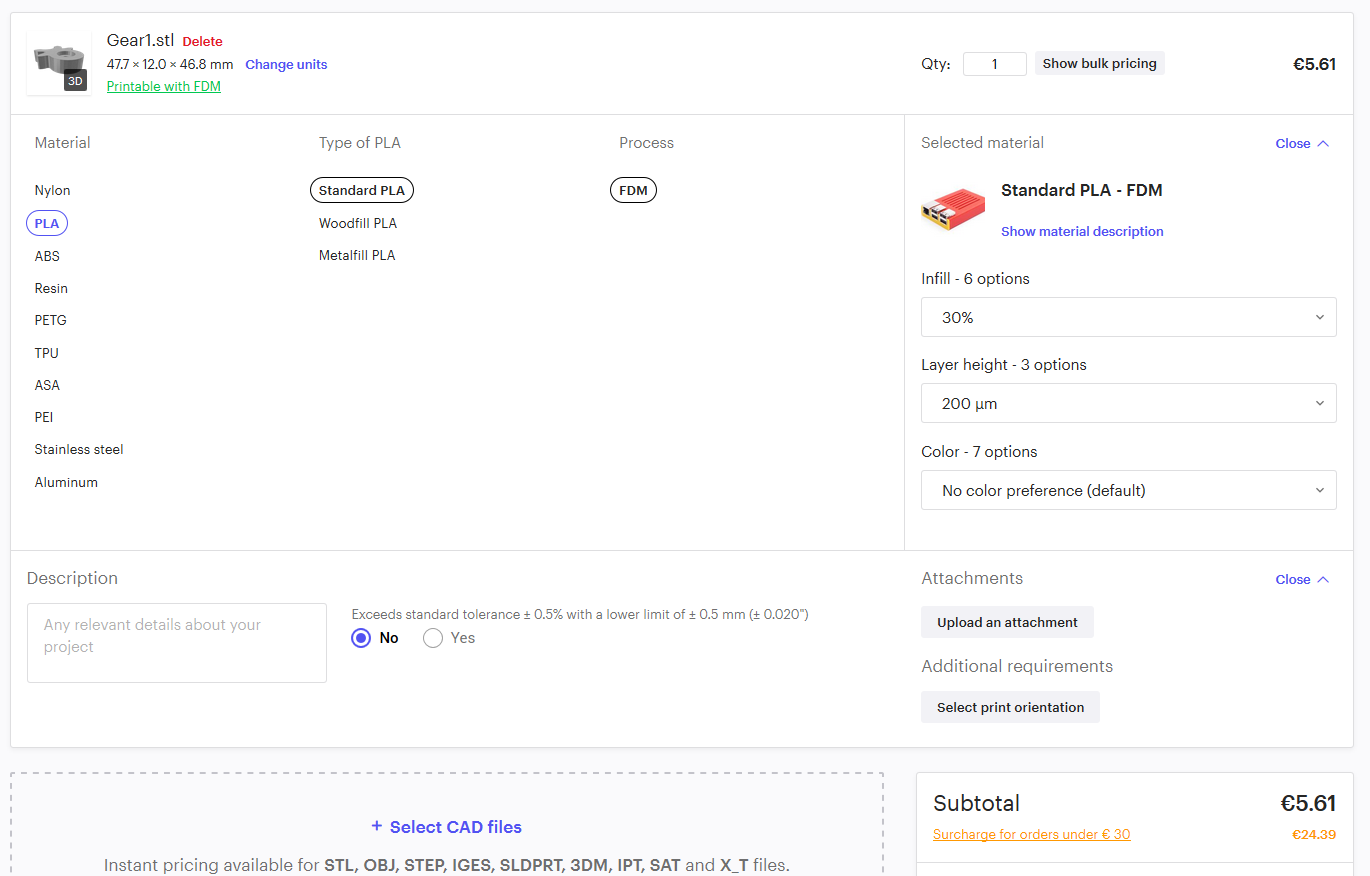Click Select print orientation
The height and width of the screenshot is (876, 1370).
point(1010,707)
